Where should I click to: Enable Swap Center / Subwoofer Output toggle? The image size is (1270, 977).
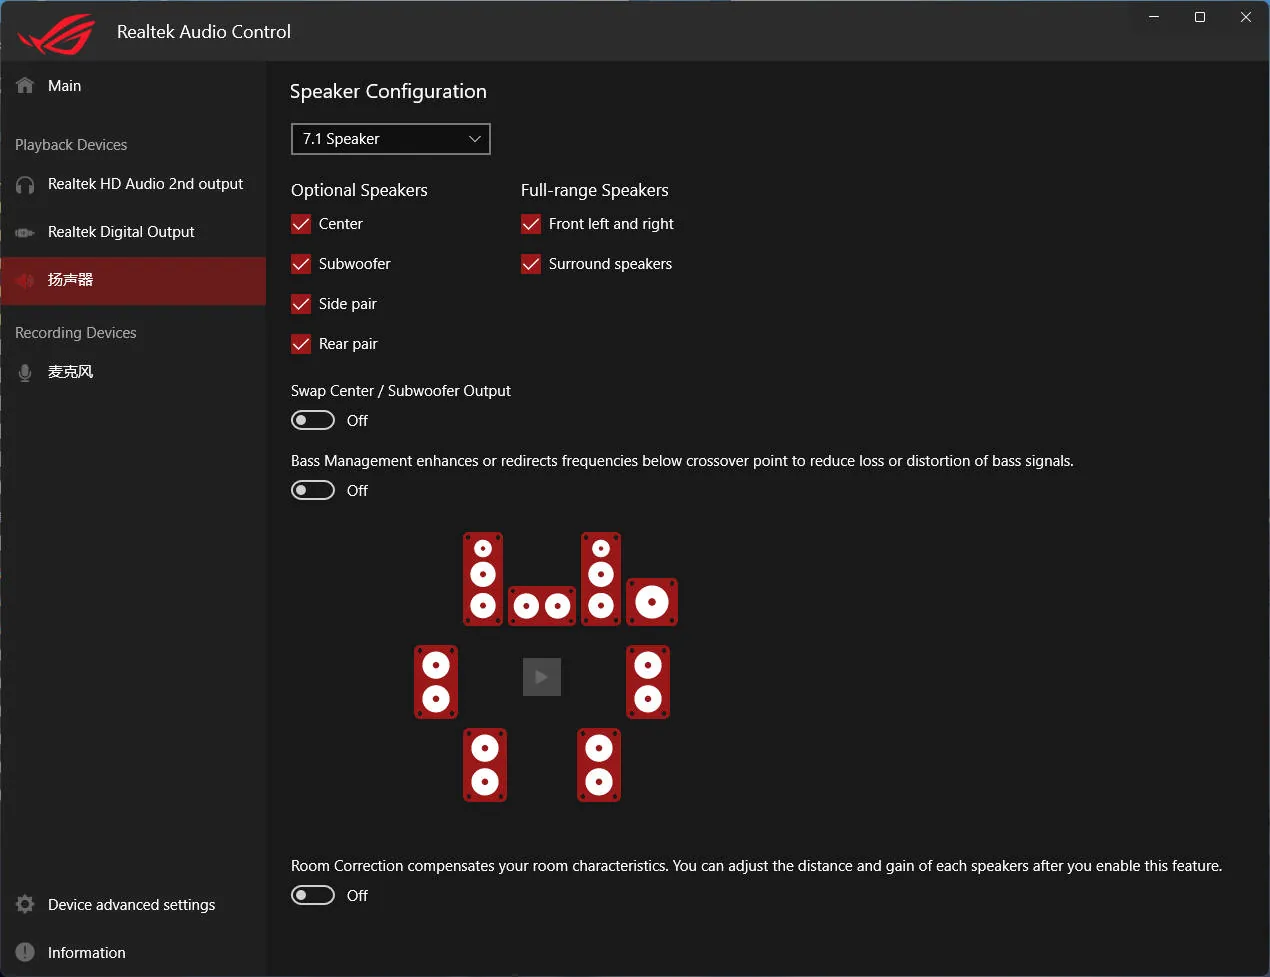pos(313,421)
